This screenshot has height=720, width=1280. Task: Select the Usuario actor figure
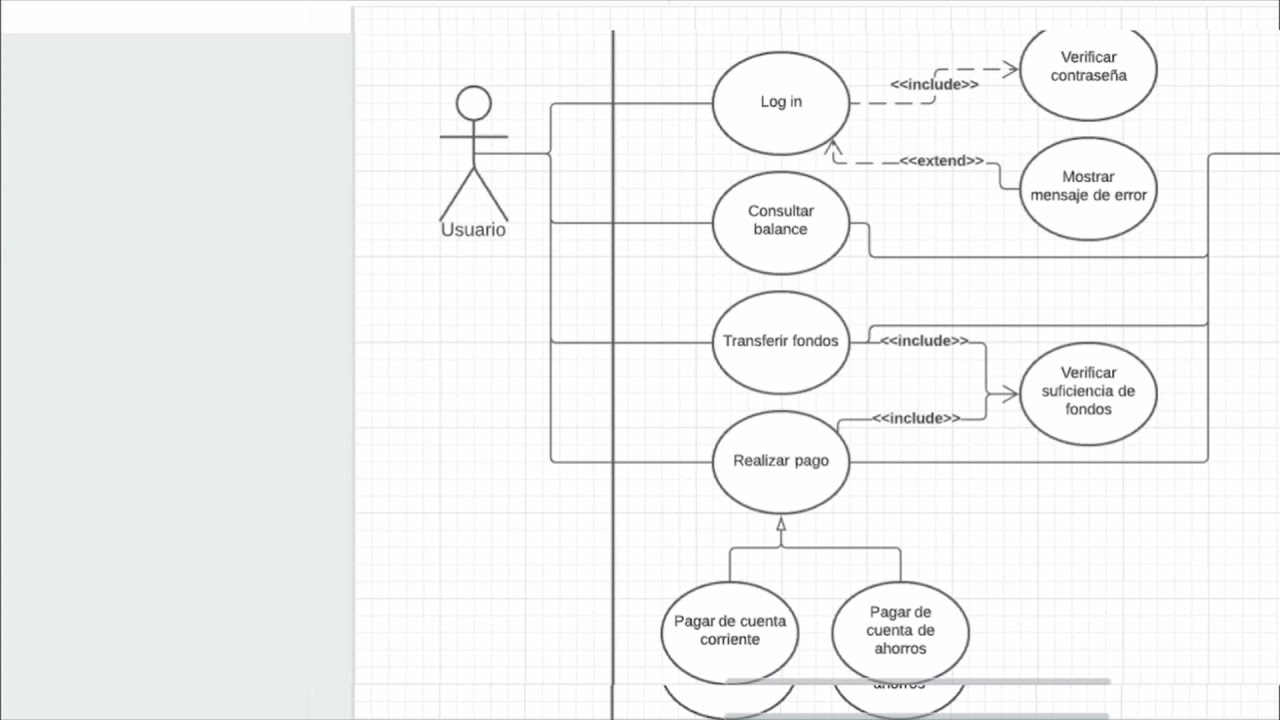[474, 153]
